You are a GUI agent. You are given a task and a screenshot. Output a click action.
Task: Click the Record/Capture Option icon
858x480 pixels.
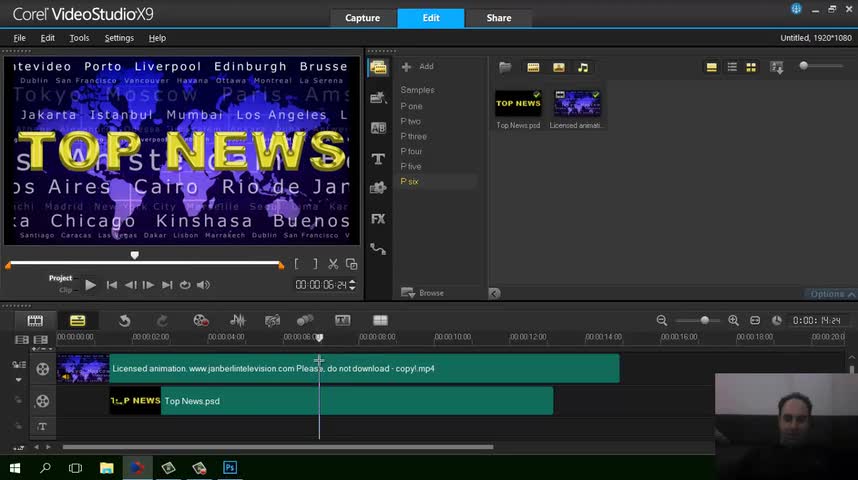(x=201, y=320)
